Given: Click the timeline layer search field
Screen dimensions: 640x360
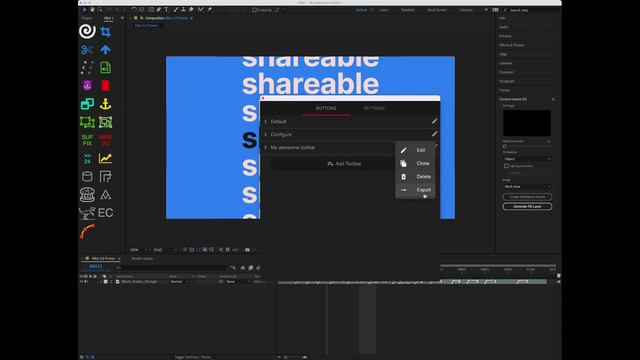Looking at the screenshot, I should click(171, 268).
